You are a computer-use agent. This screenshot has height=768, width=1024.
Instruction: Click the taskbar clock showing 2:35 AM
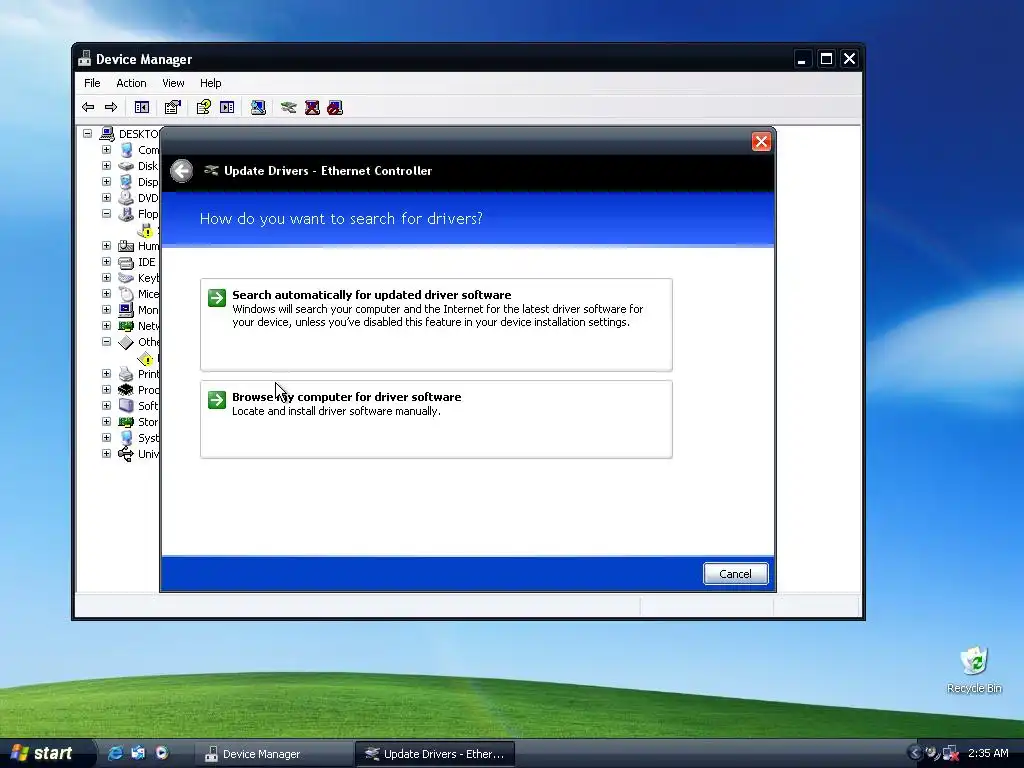click(x=988, y=754)
